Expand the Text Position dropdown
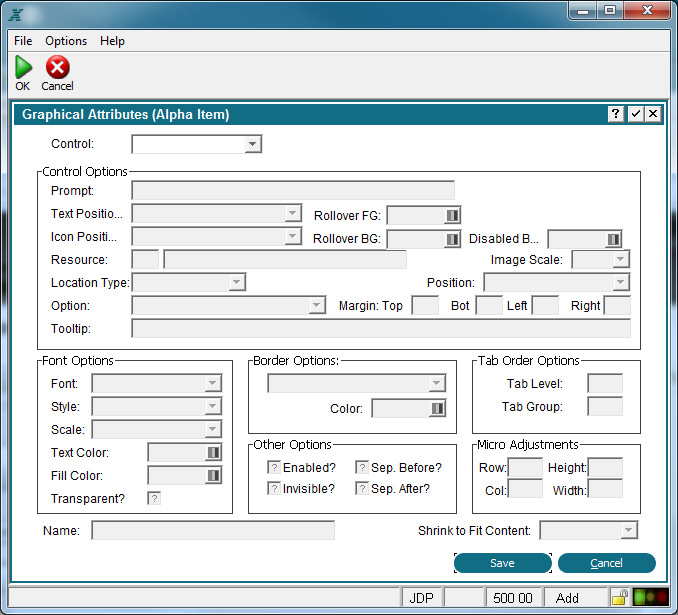This screenshot has height=615, width=678. (x=293, y=213)
